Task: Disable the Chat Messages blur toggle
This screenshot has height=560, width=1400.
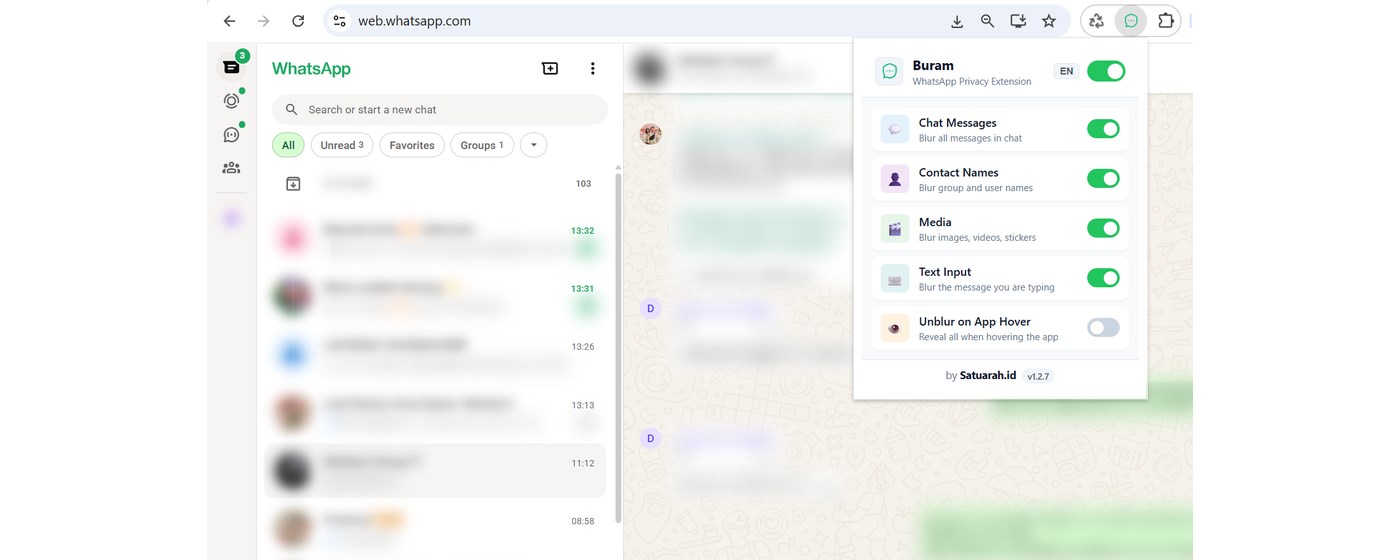Action: (1103, 129)
